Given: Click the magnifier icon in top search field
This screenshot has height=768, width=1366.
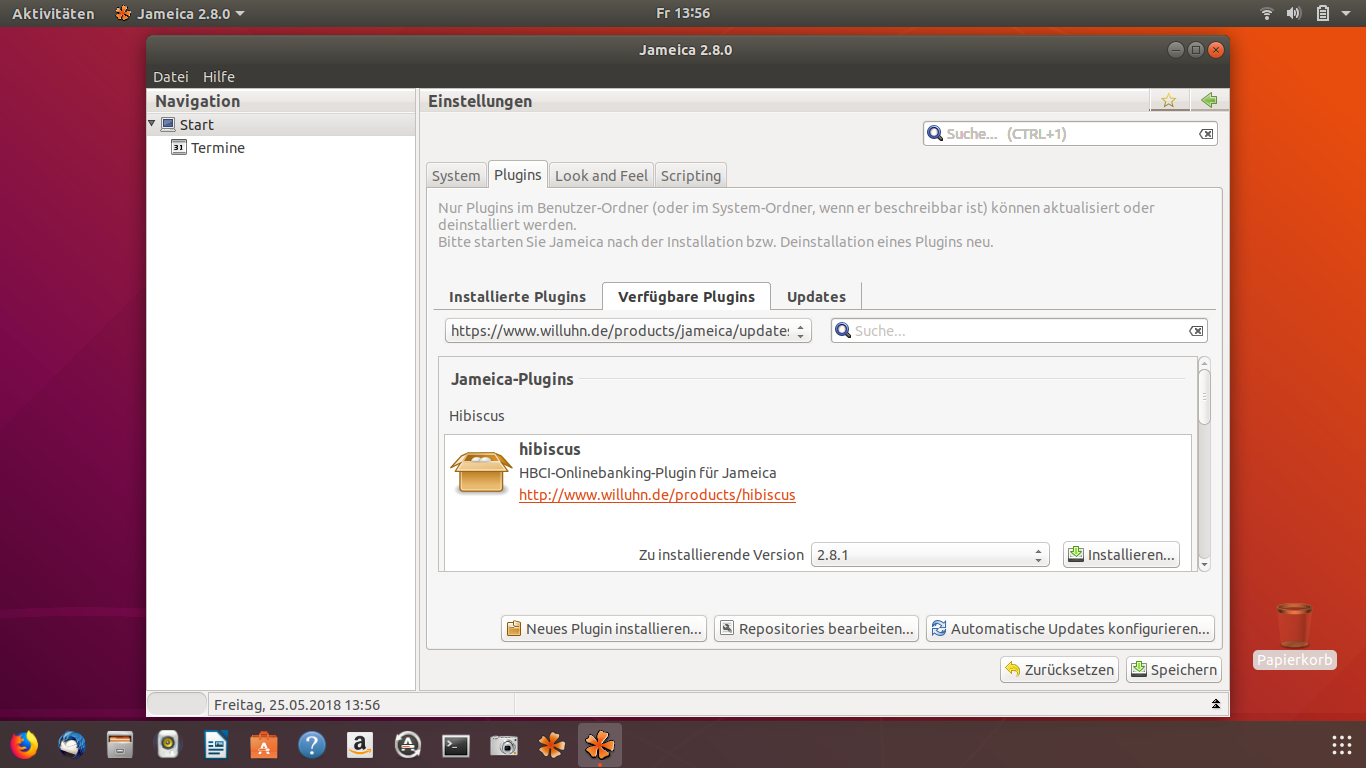Looking at the screenshot, I should [x=935, y=133].
